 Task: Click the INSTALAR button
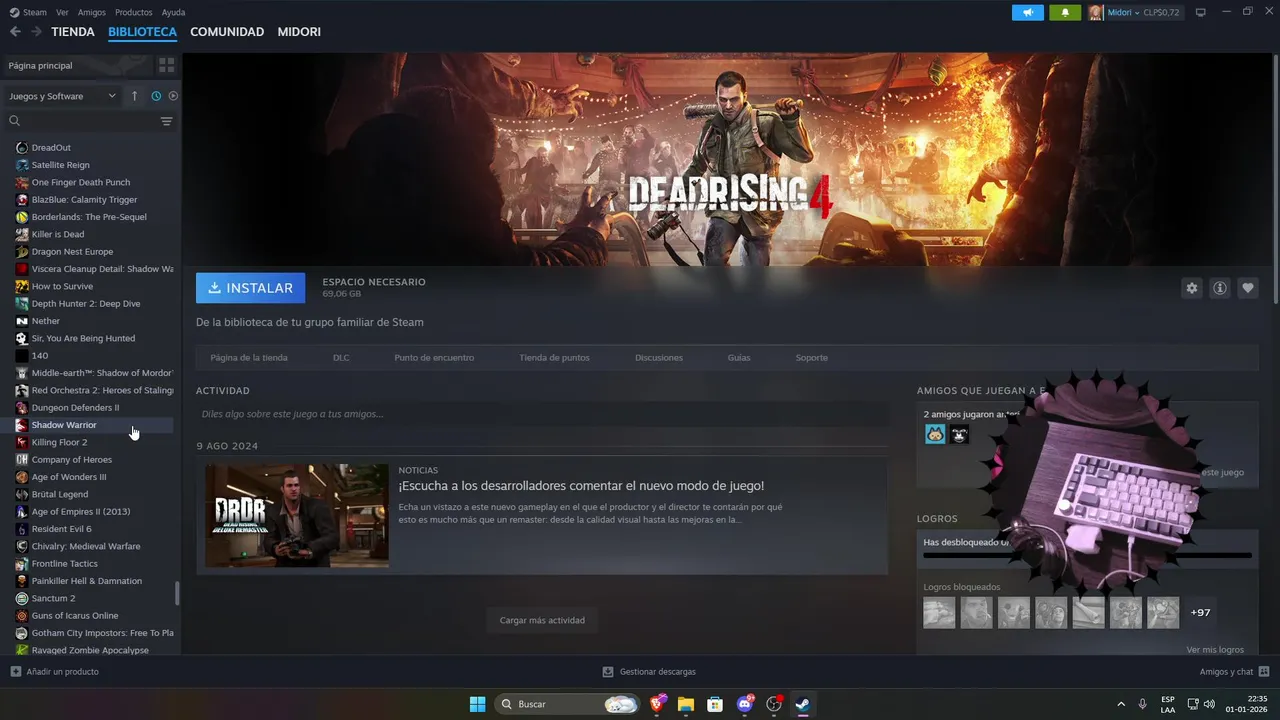pyautogui.click(x=251, y=288)
